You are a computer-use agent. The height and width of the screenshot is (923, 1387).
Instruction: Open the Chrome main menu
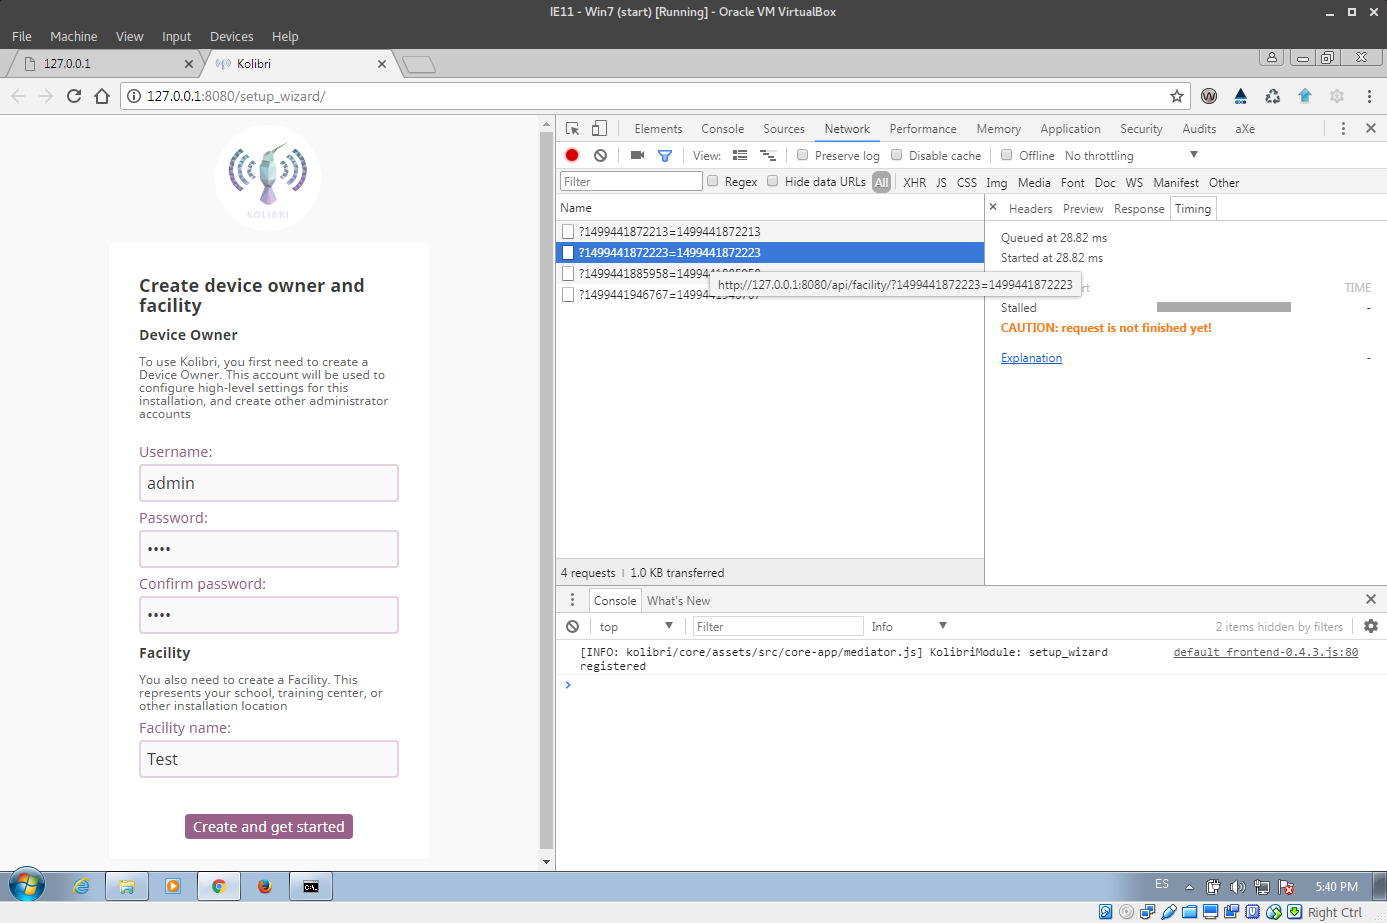coord(1369,96)
